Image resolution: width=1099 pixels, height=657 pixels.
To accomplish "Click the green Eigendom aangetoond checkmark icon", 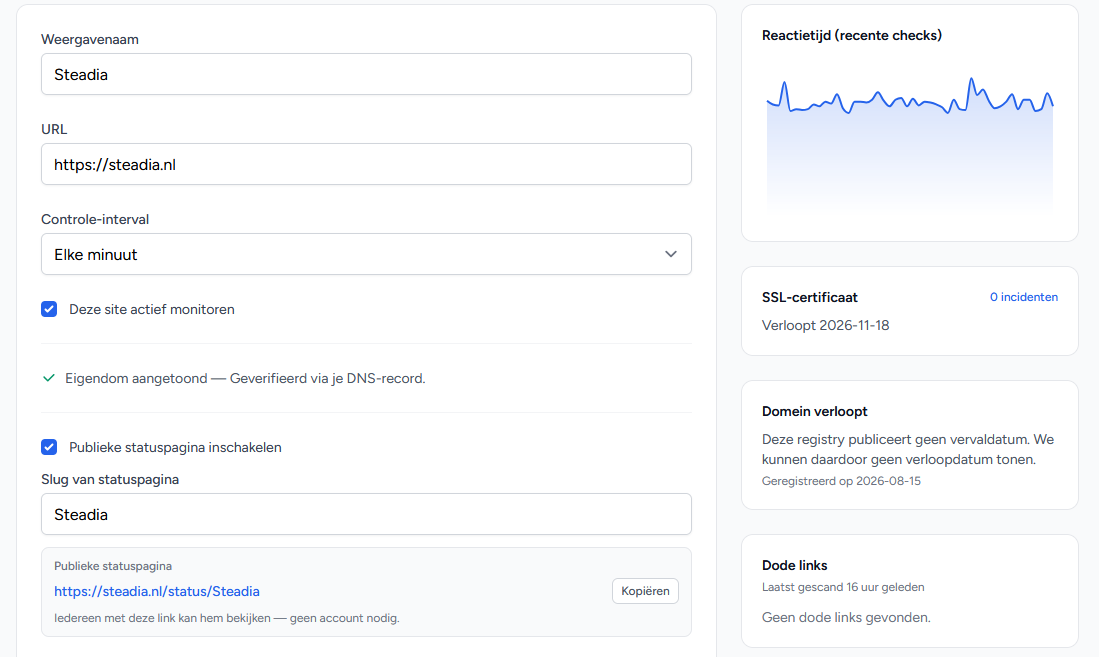I will tap(49, 379).
